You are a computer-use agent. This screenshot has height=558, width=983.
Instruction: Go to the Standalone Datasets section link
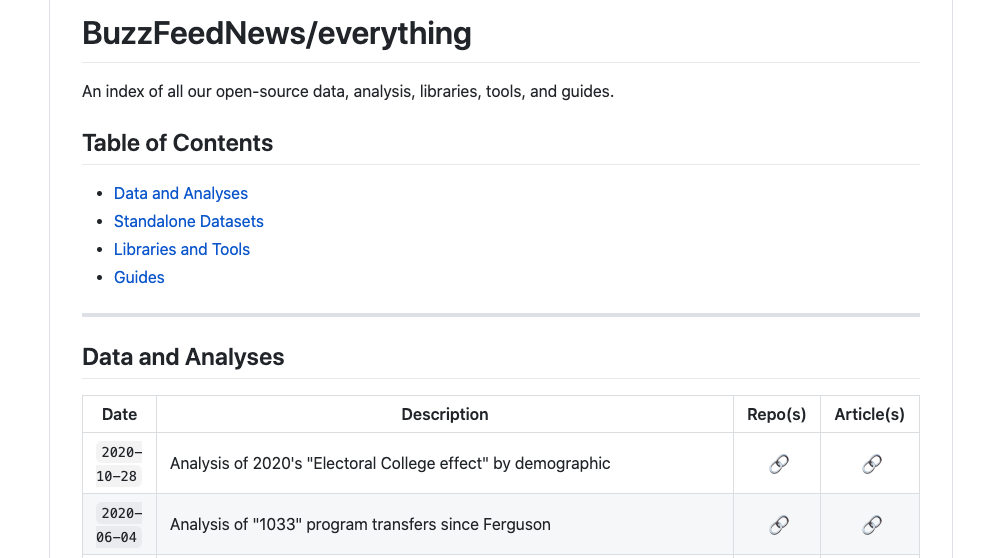[188, 222]
